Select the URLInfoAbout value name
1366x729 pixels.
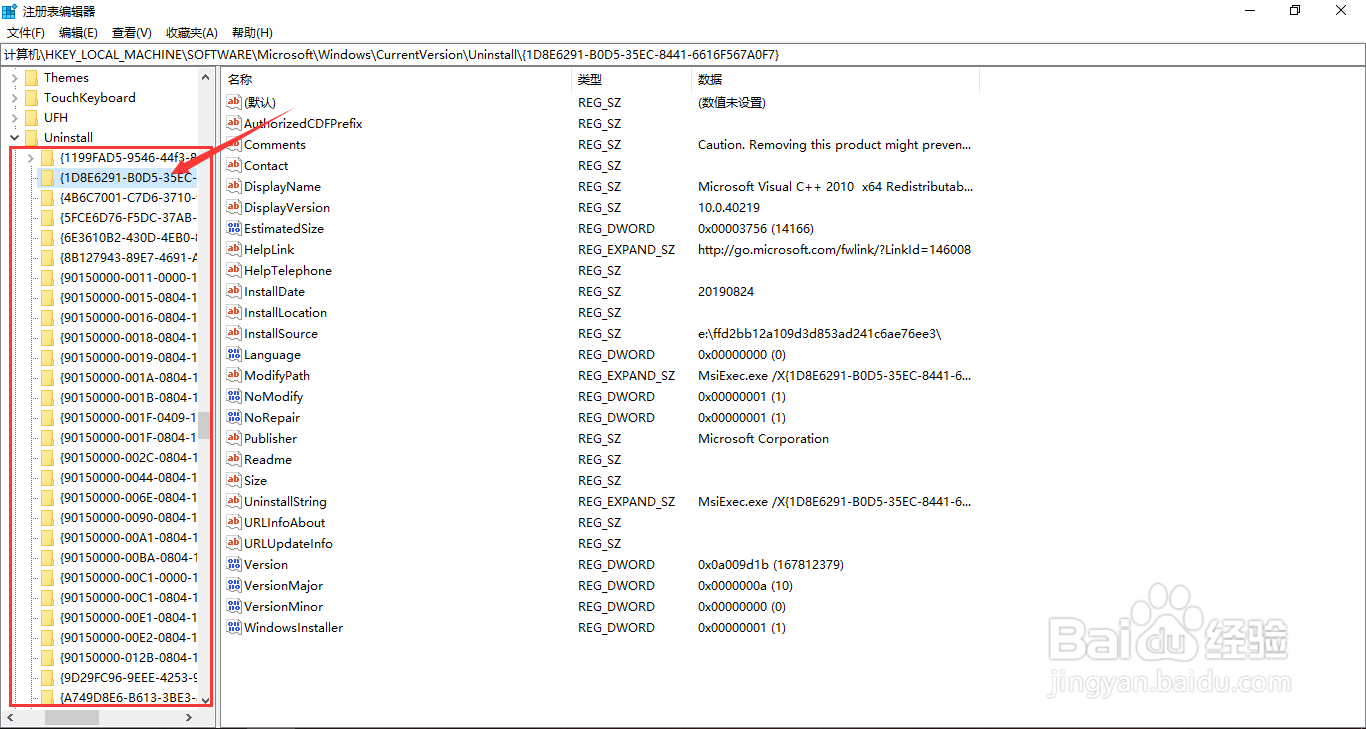click(x=285, y=522)
